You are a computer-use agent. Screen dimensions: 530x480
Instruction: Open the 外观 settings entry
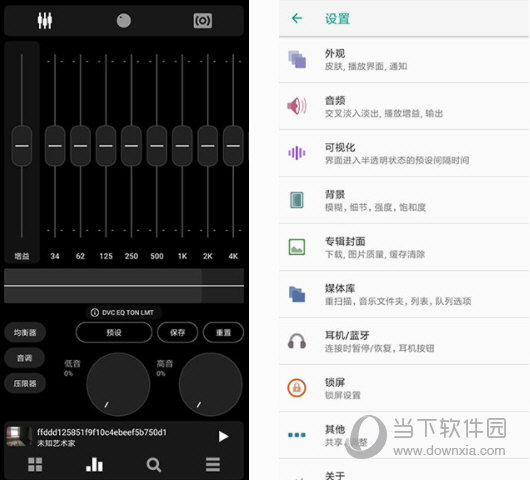404,59
